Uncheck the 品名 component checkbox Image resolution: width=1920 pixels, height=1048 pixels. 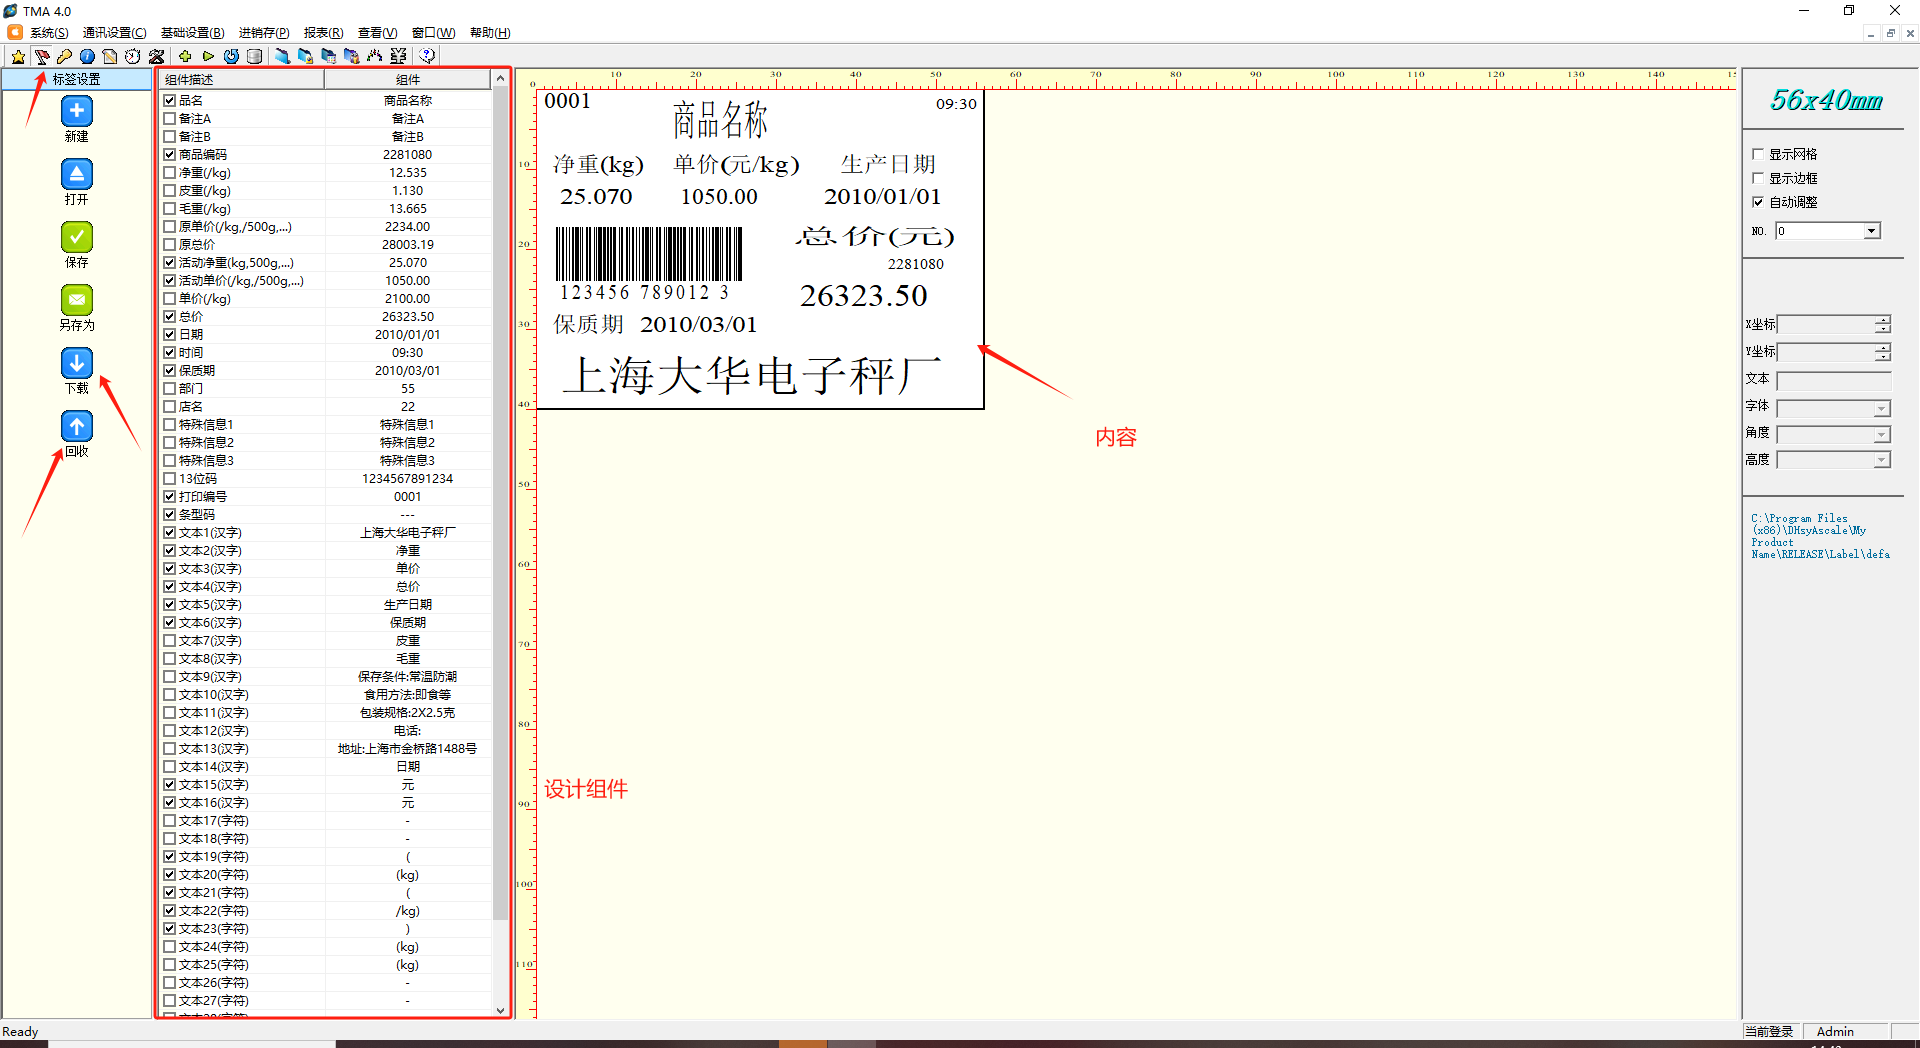click(x=170, y=100)
